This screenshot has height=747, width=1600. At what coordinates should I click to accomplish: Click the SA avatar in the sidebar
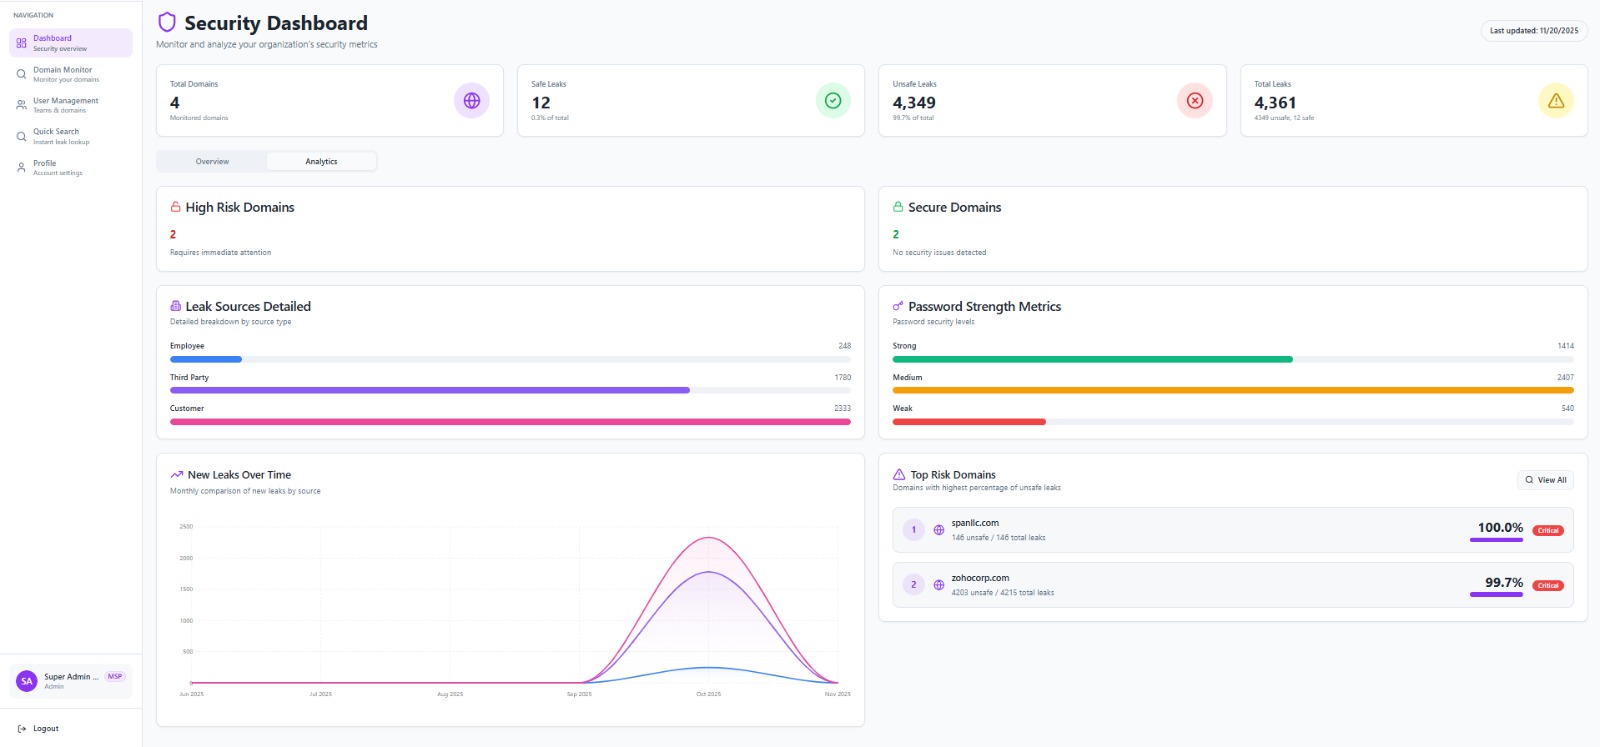[x=27, y=681]
